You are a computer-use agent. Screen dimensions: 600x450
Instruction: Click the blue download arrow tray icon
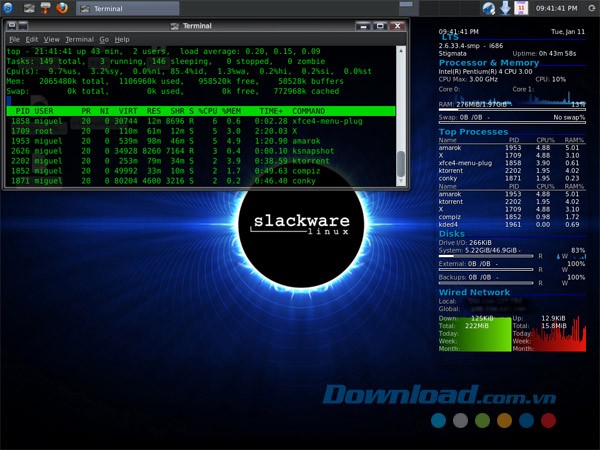pos(505,8)
